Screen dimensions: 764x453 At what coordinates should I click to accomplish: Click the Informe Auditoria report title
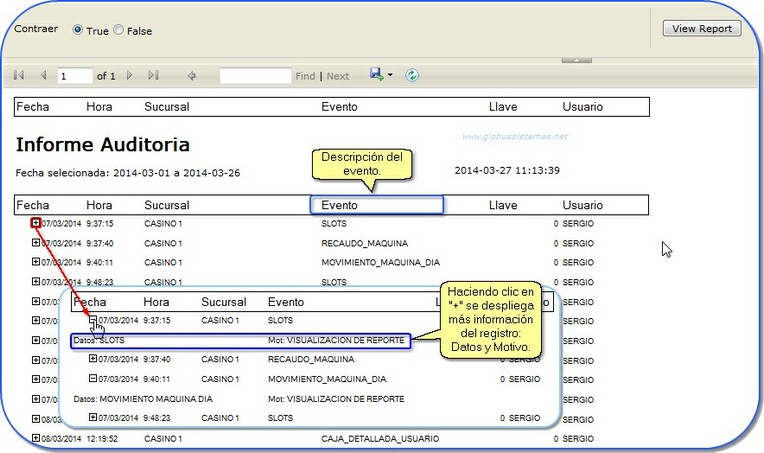coord(103,145)
